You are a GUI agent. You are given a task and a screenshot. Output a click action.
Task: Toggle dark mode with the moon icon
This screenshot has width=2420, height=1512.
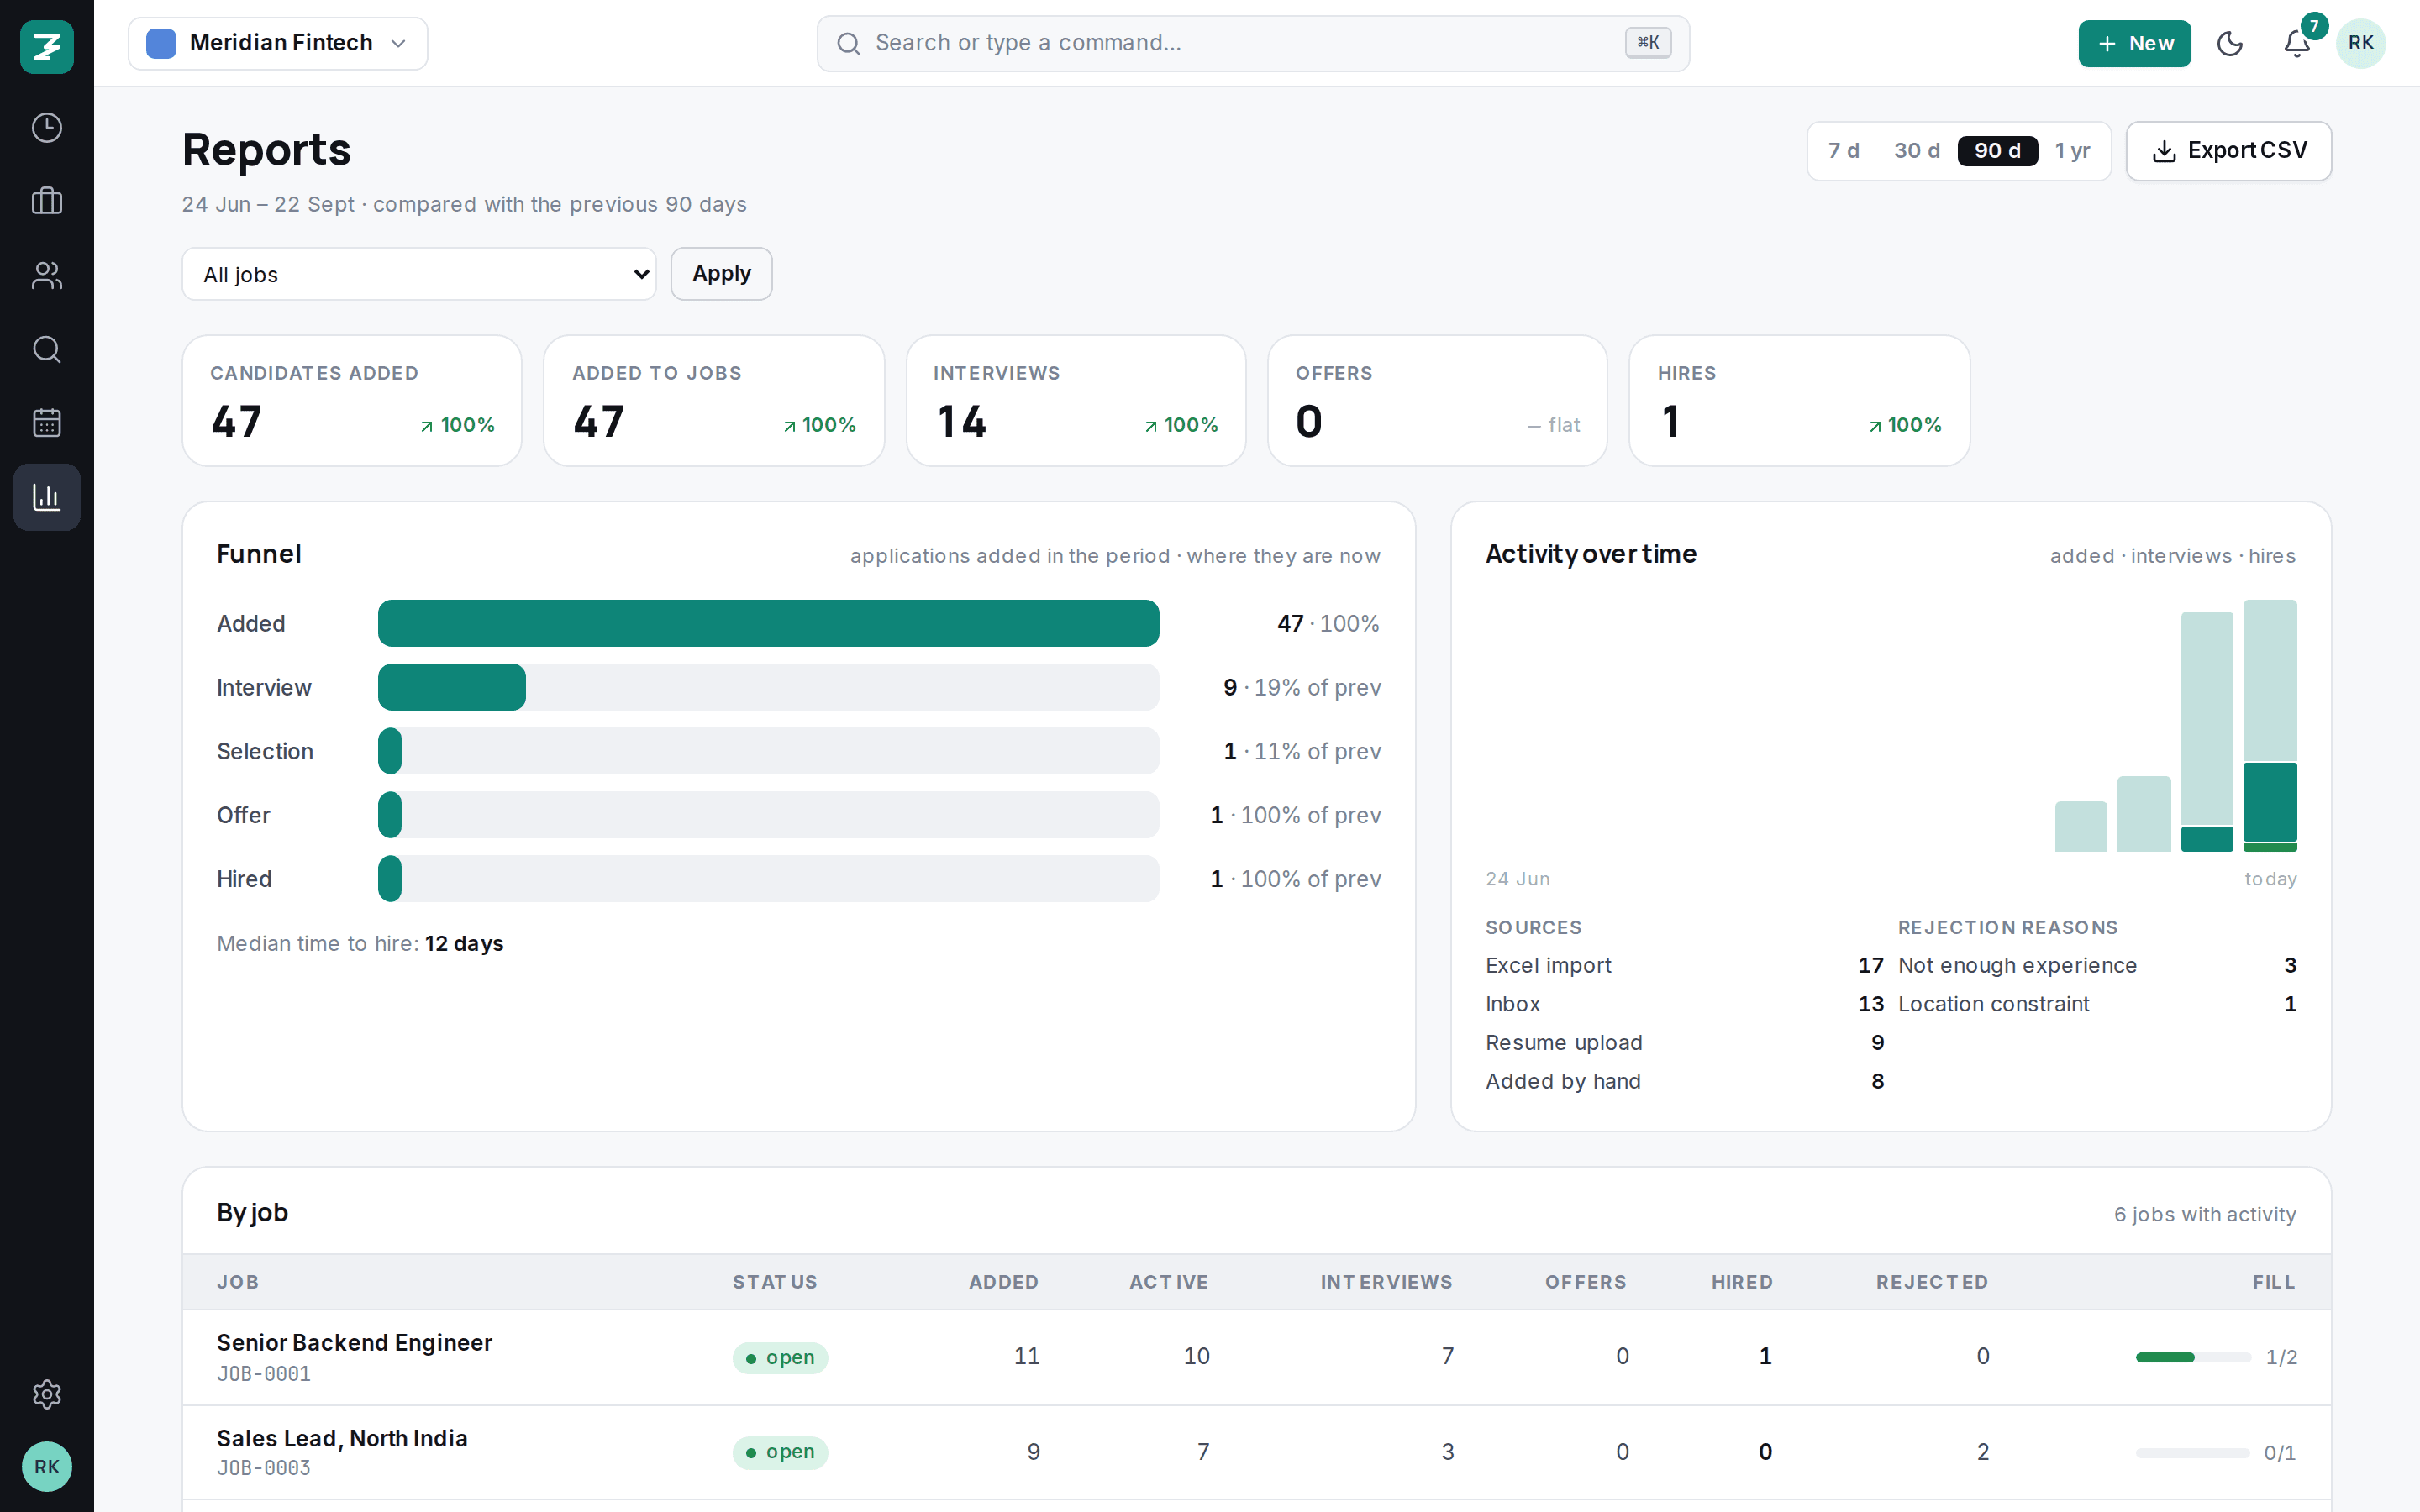[x=2230, y=43]
